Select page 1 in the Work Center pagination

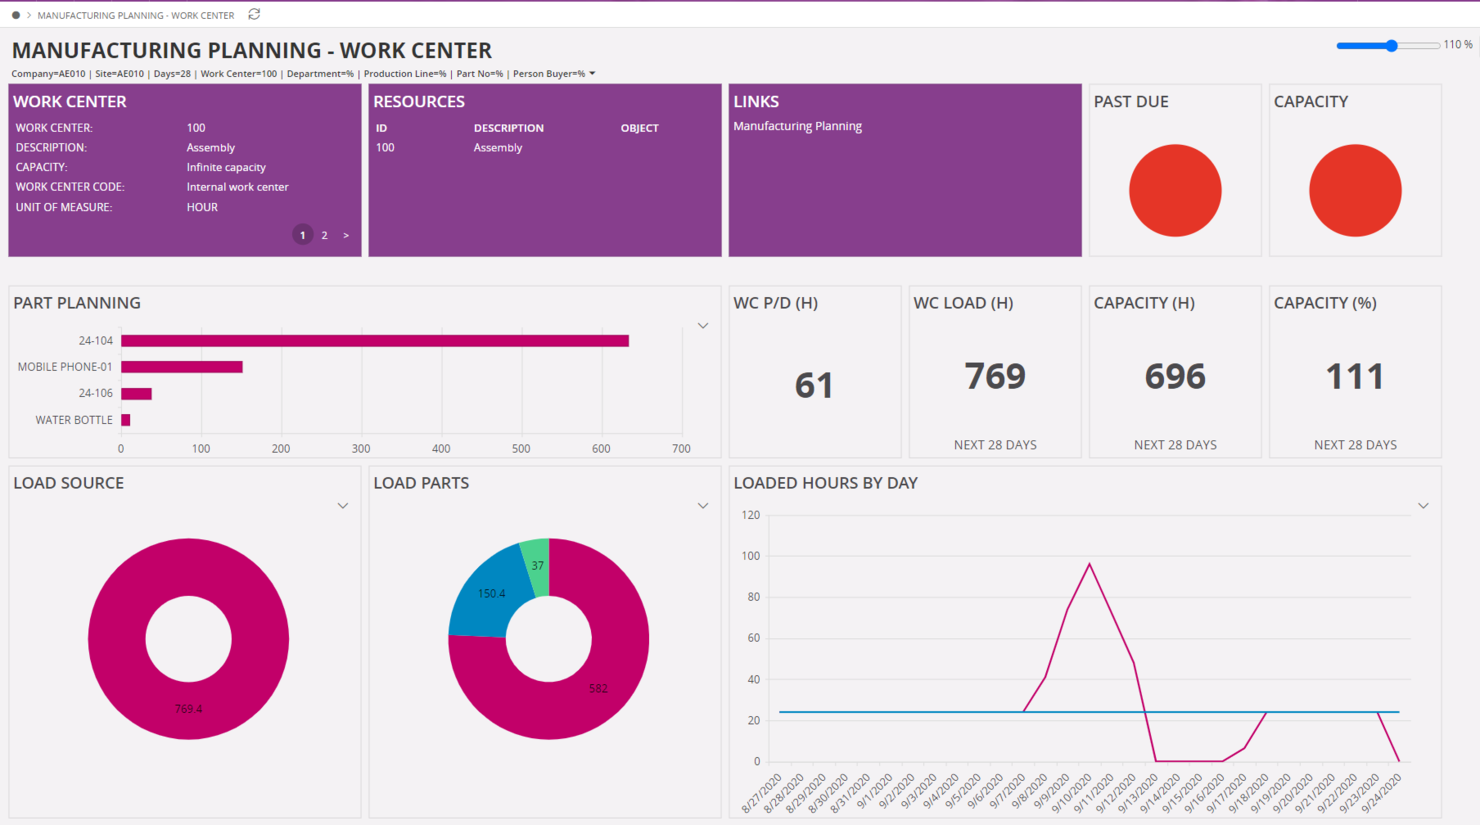tap(302, 234)
